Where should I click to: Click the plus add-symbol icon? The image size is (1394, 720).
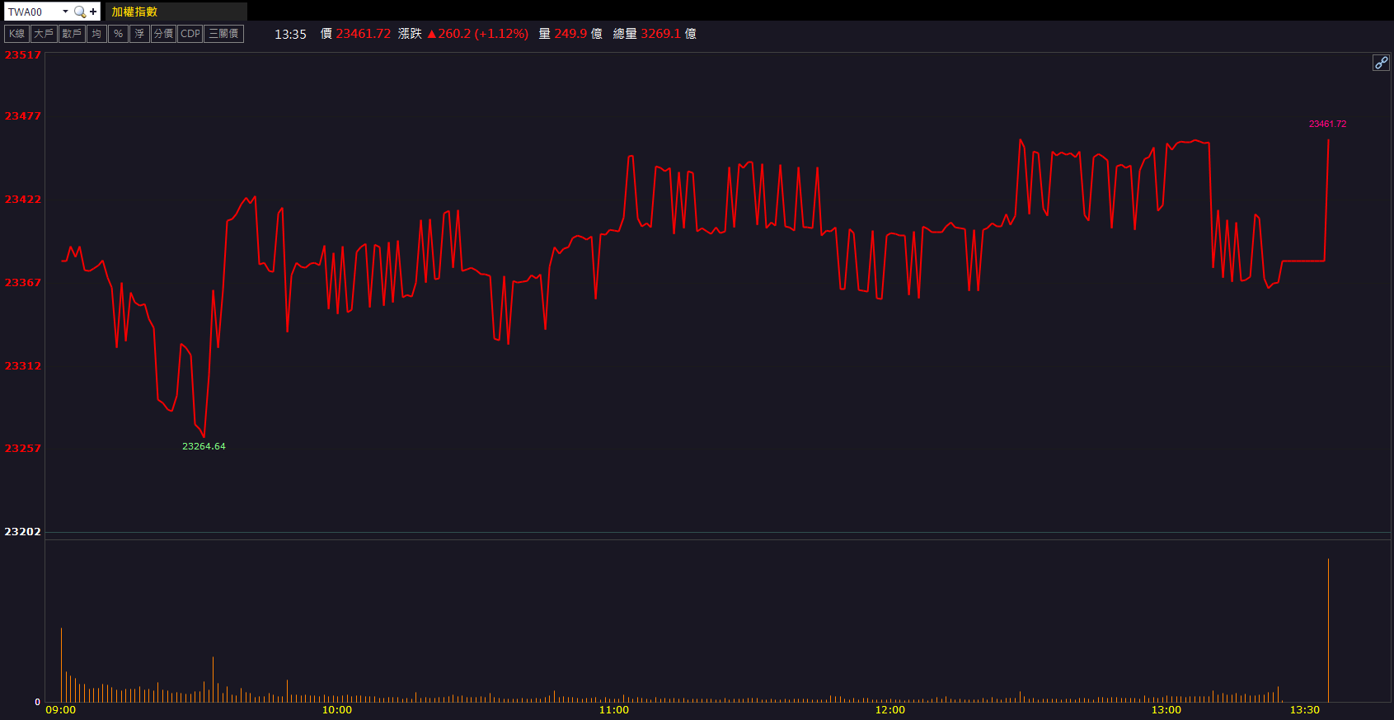point(93,12)
